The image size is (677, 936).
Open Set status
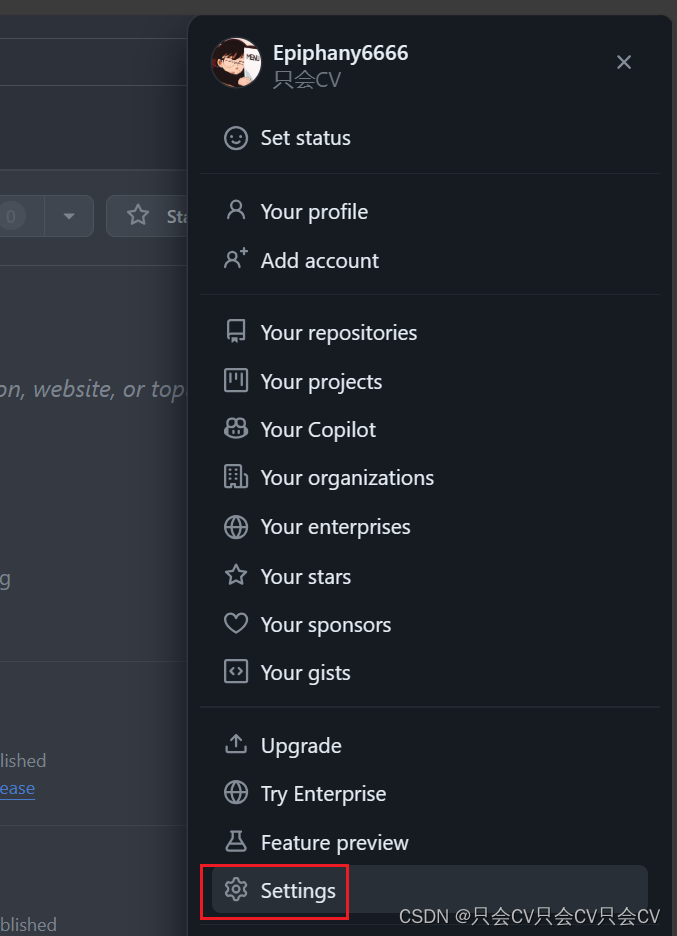(x=306, y=138)
